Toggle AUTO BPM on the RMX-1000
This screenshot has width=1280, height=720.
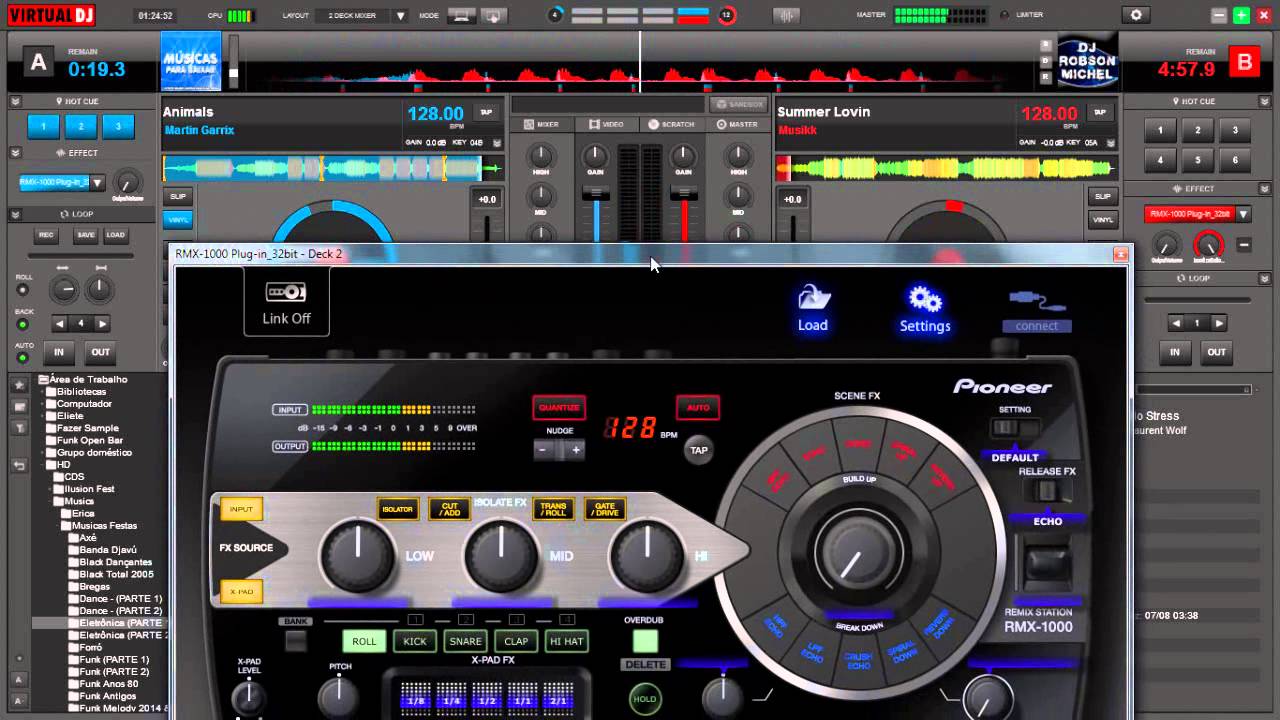[698, 407]
